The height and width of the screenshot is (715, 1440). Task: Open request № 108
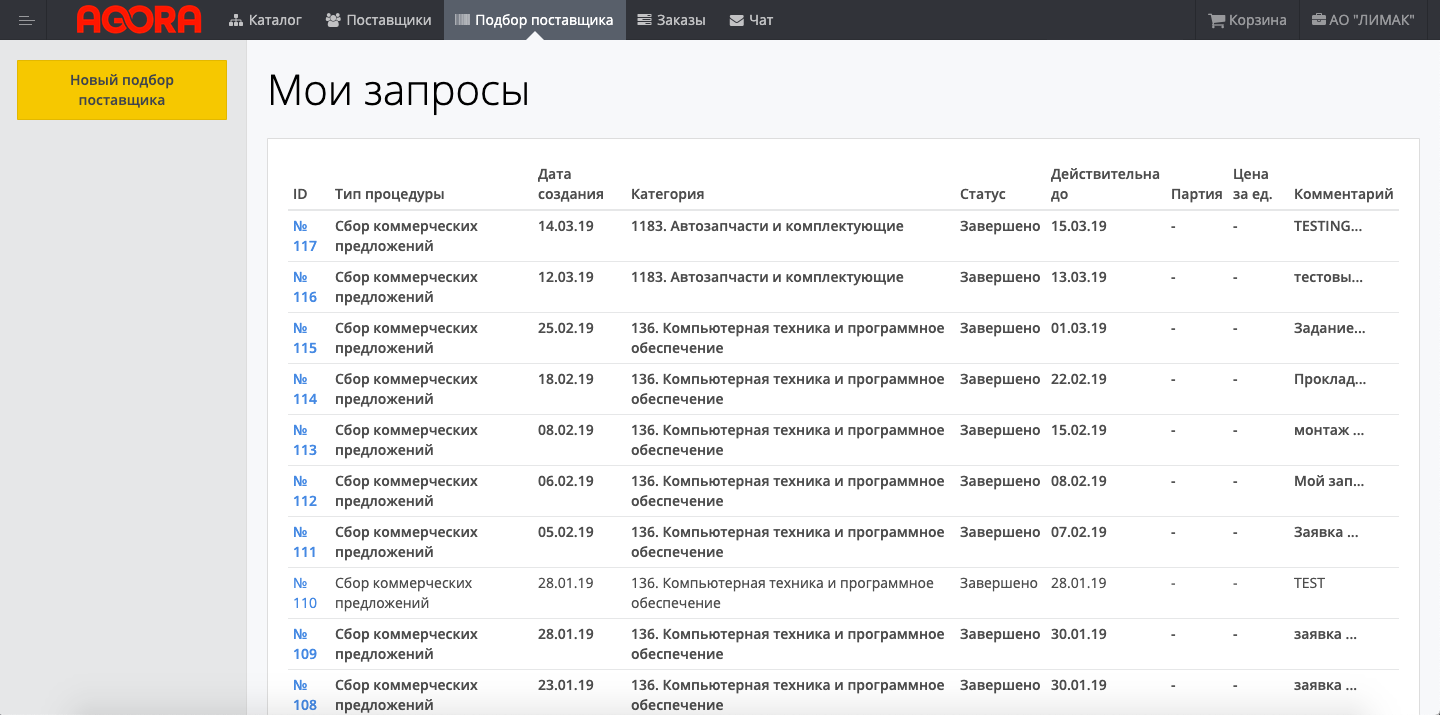tap(305, 695)
